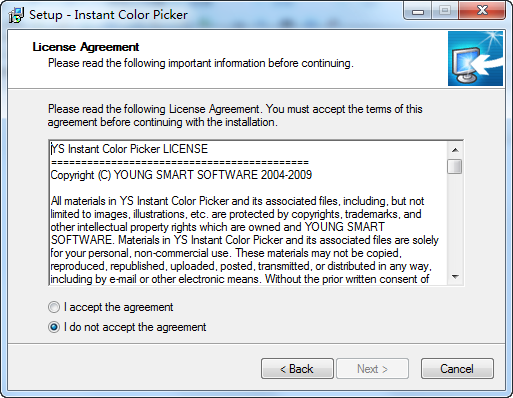Click the disabled maximize window button

[445, 11]
